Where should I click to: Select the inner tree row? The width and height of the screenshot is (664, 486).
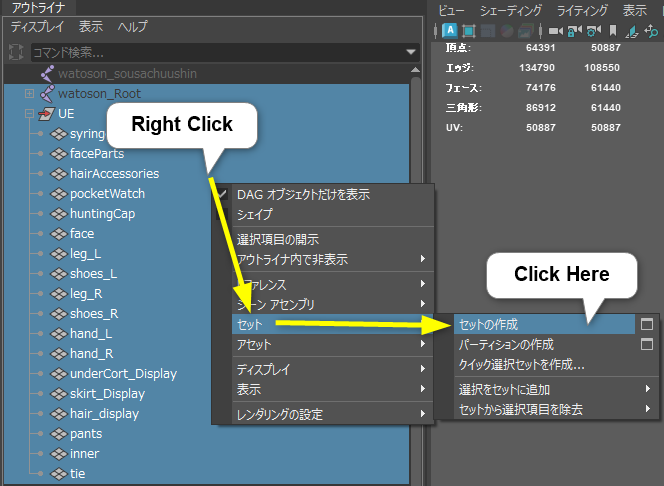(207, 454)
